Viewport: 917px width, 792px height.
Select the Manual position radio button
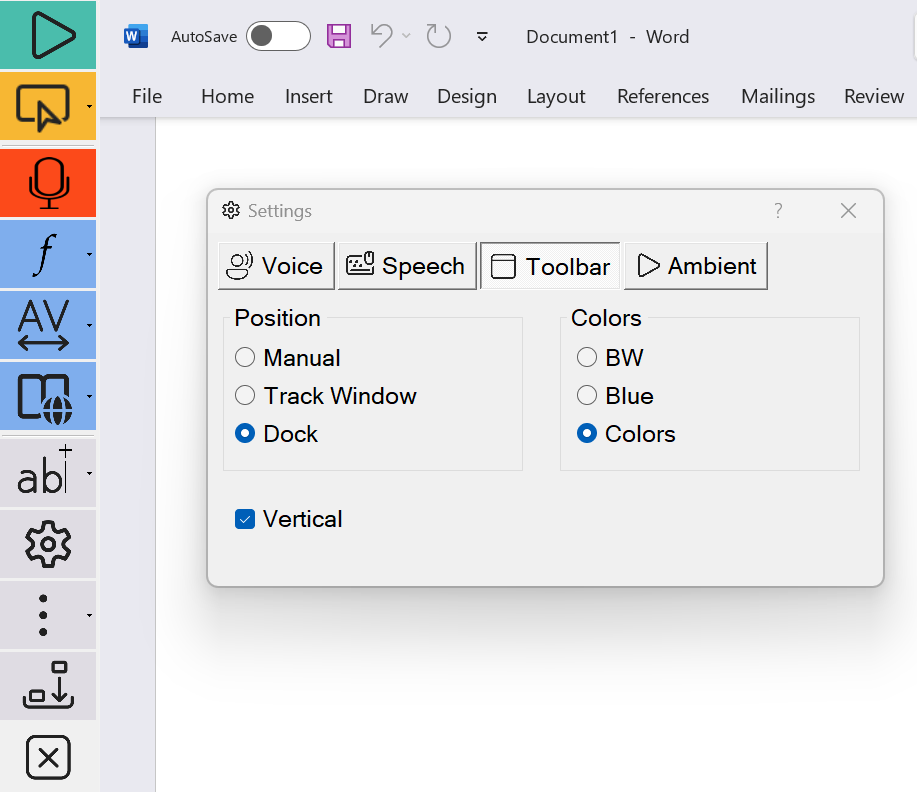(x=244, y=357)
